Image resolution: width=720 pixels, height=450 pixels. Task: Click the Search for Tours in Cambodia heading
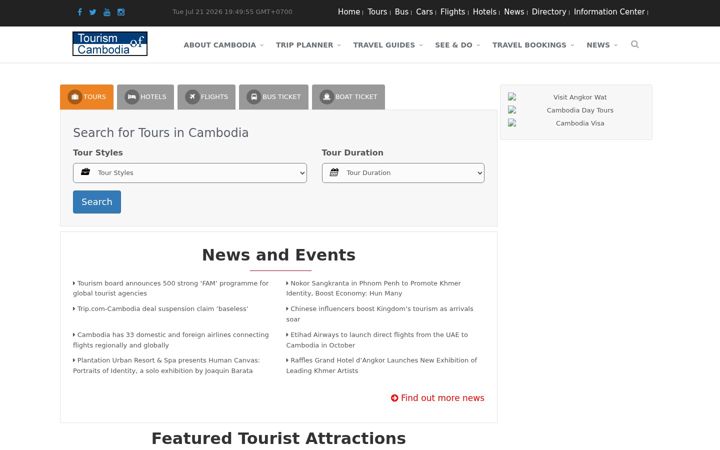pos(161,133)
